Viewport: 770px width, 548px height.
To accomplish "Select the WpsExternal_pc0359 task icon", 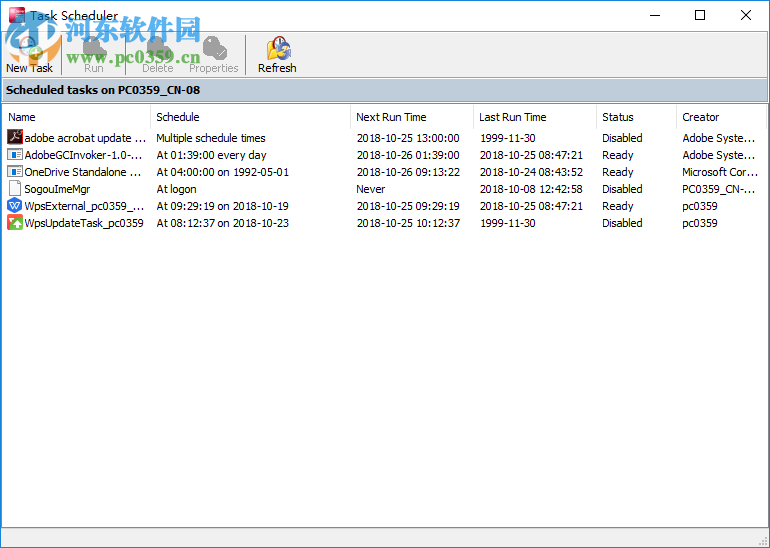I will tap(15, 206).
